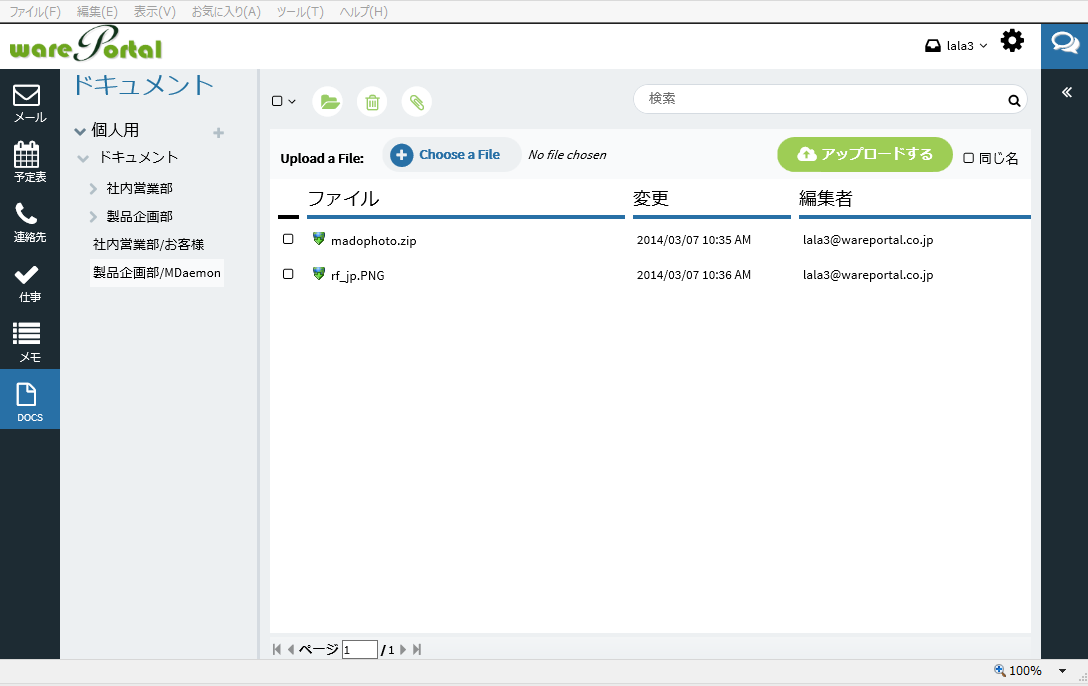Viewport: 1088px width, 686px height.
Task: Collapse the 個人用 folder group
Action: 80,131
